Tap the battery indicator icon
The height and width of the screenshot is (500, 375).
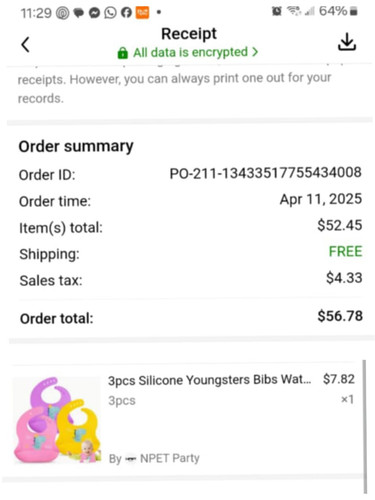(354, 11)
